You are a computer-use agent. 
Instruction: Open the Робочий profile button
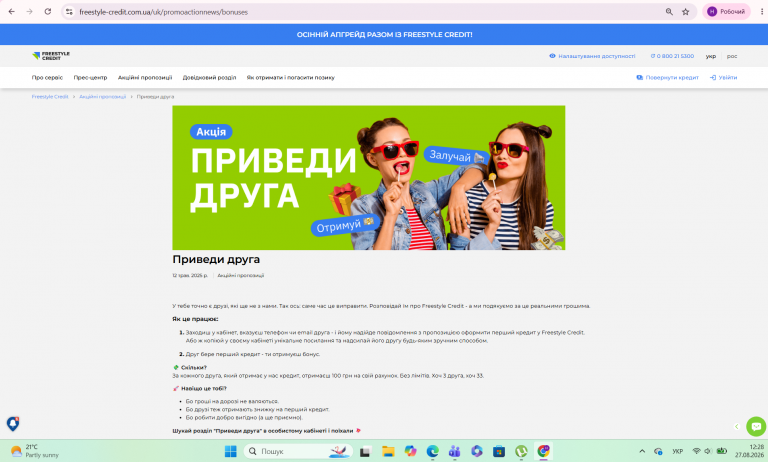point(726,12)
